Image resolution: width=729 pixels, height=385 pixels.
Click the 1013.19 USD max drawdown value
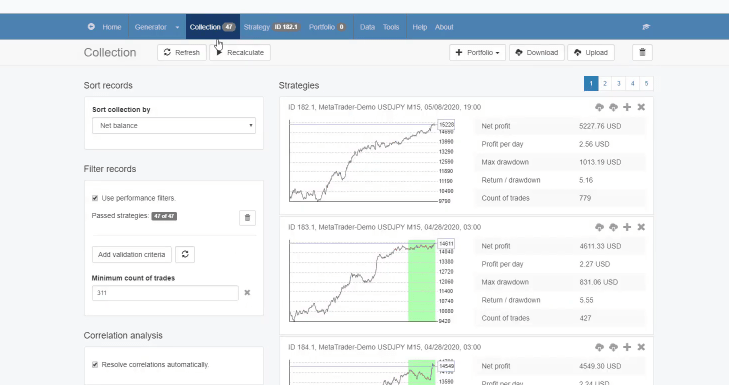(x=600, y=162)
